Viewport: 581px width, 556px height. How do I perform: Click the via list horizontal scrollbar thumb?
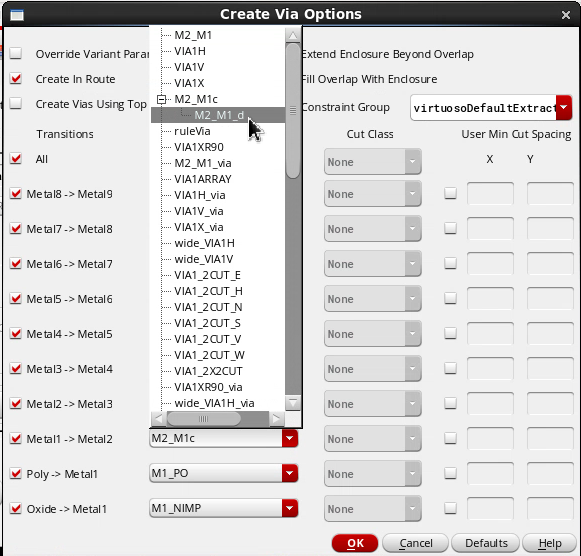pyautogui.click(x=203, y=419)
